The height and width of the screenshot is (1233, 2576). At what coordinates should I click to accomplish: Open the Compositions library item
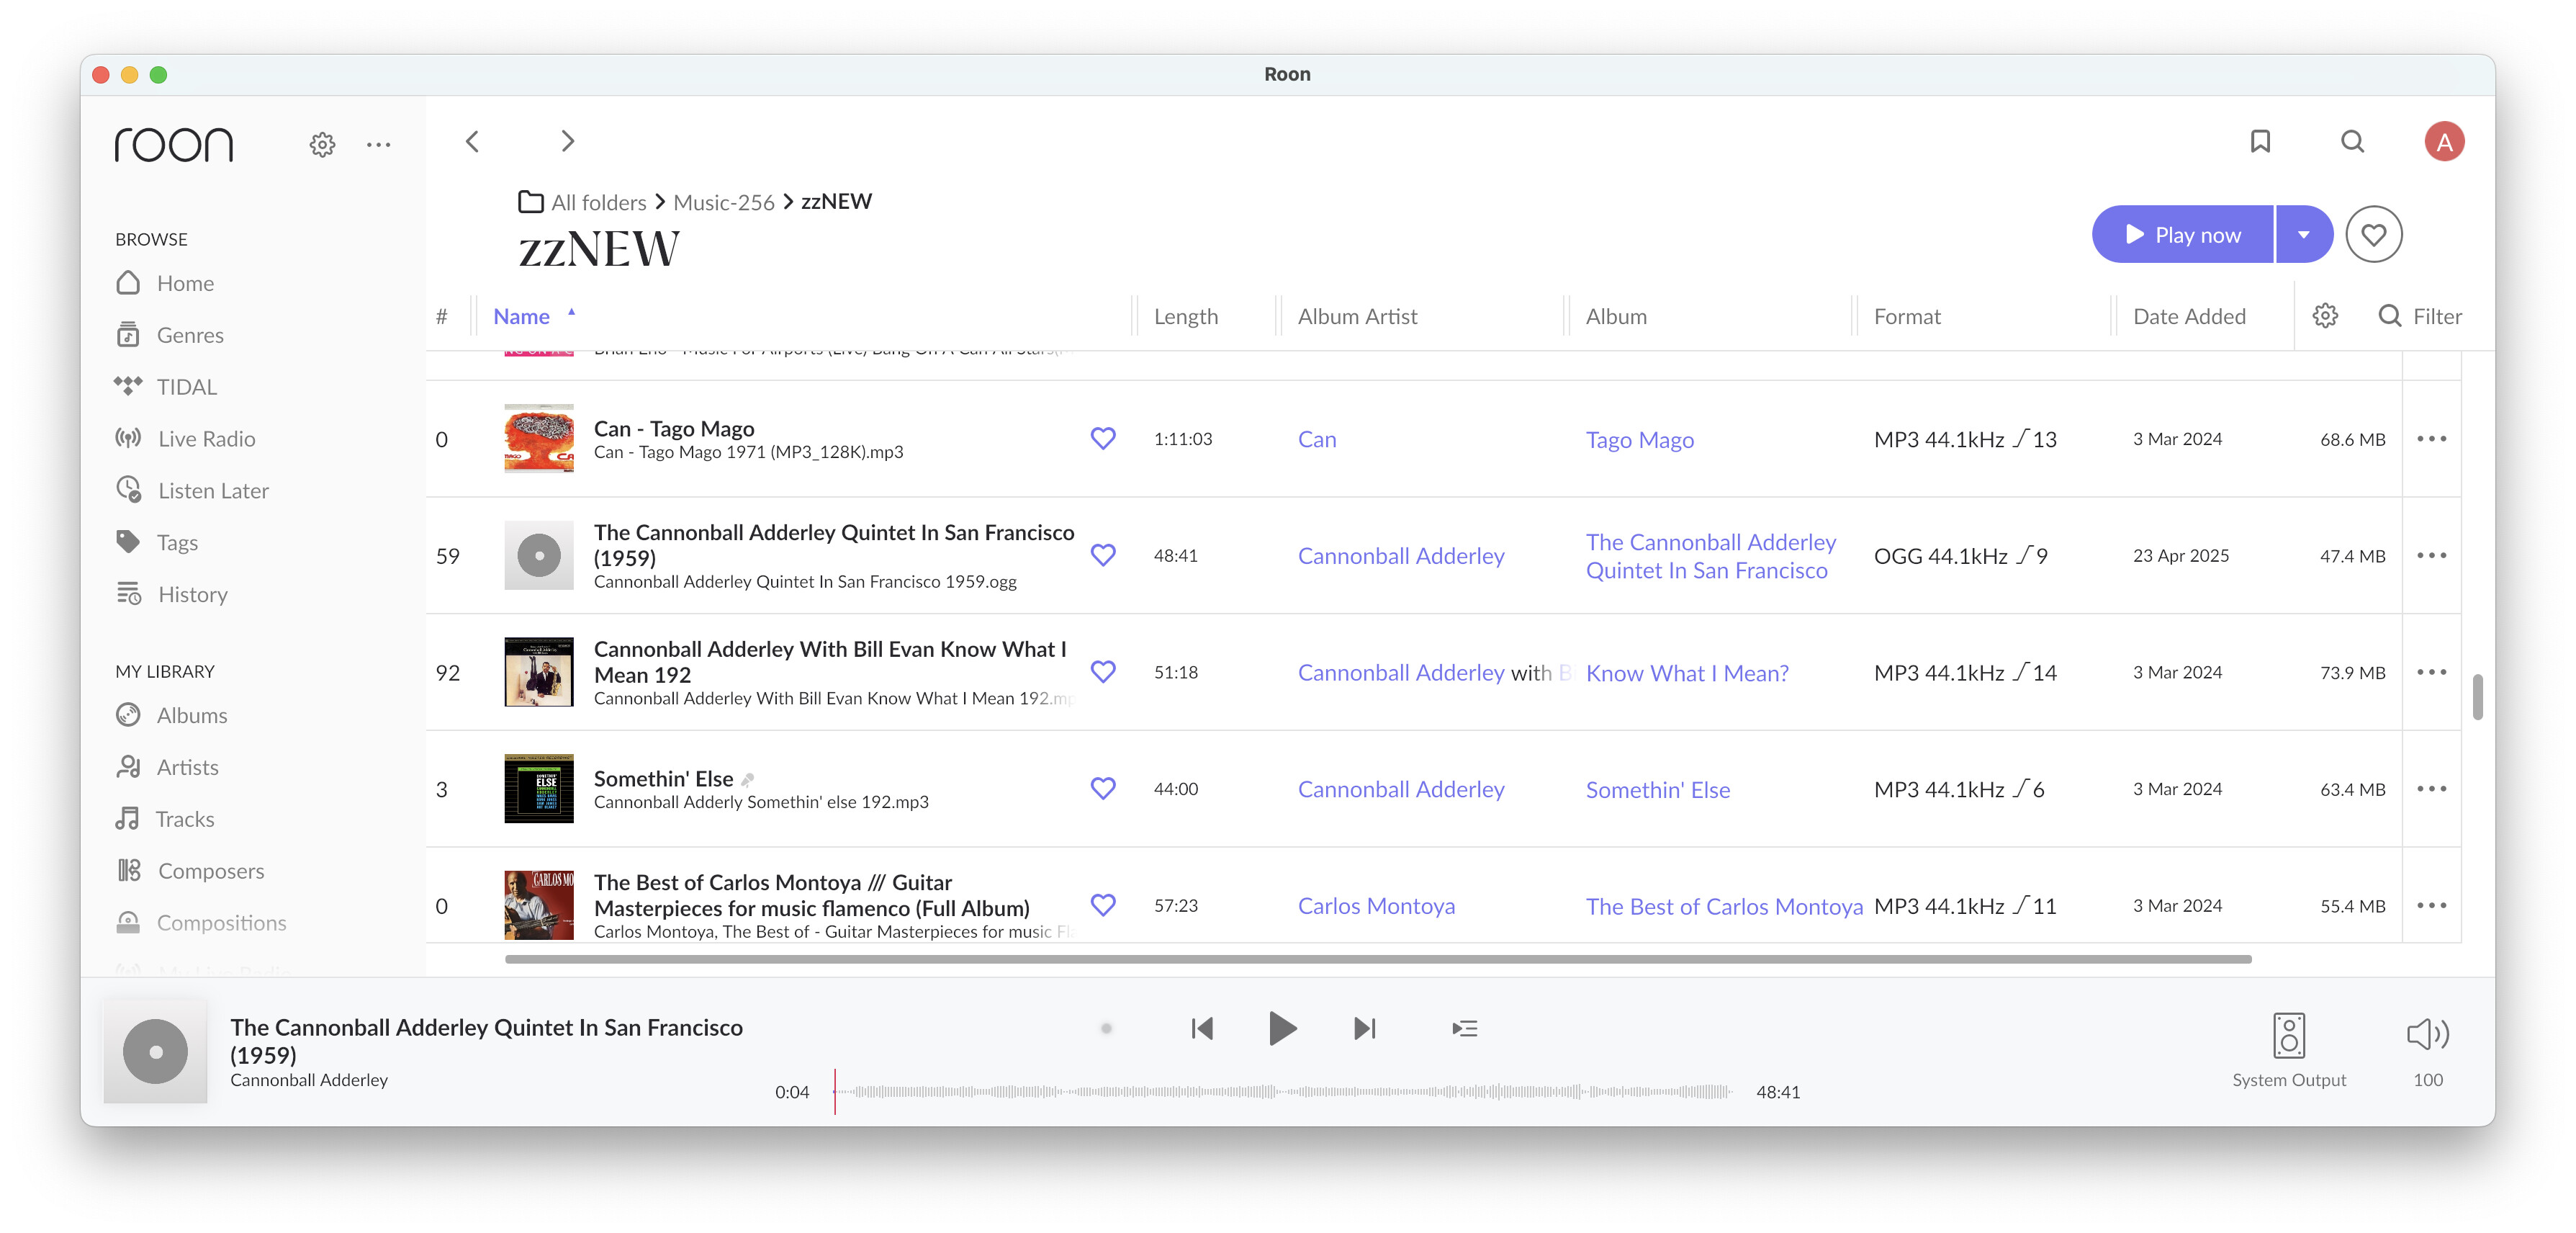point(201,923)
